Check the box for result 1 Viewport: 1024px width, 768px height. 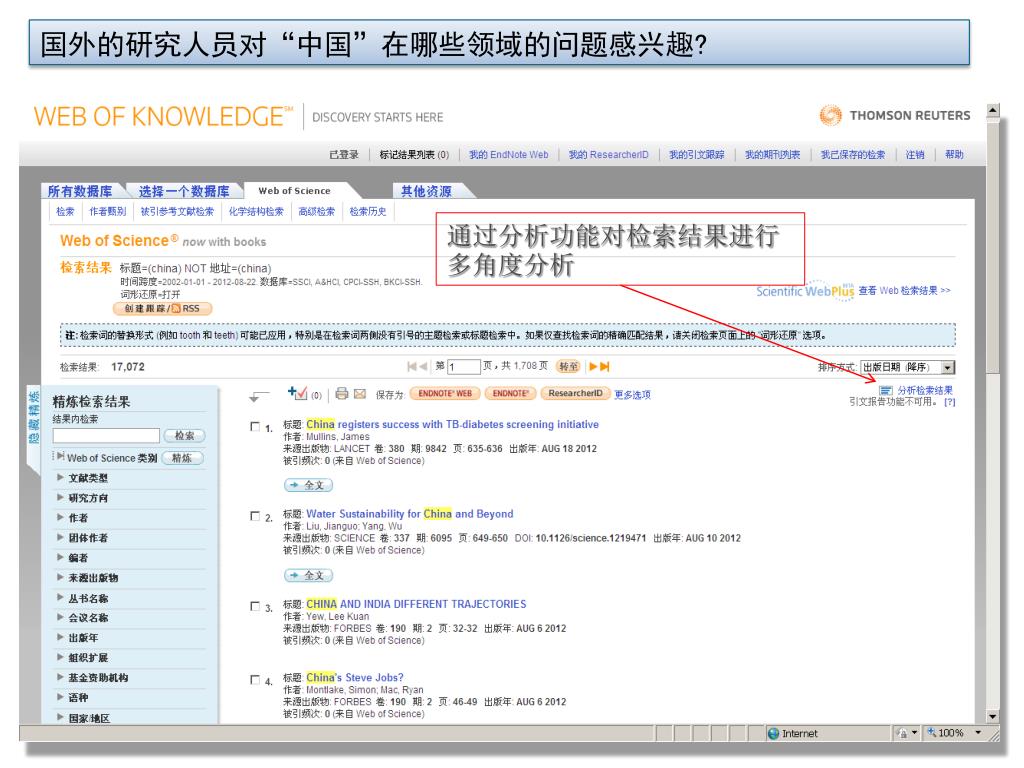(x=255, y=426)
